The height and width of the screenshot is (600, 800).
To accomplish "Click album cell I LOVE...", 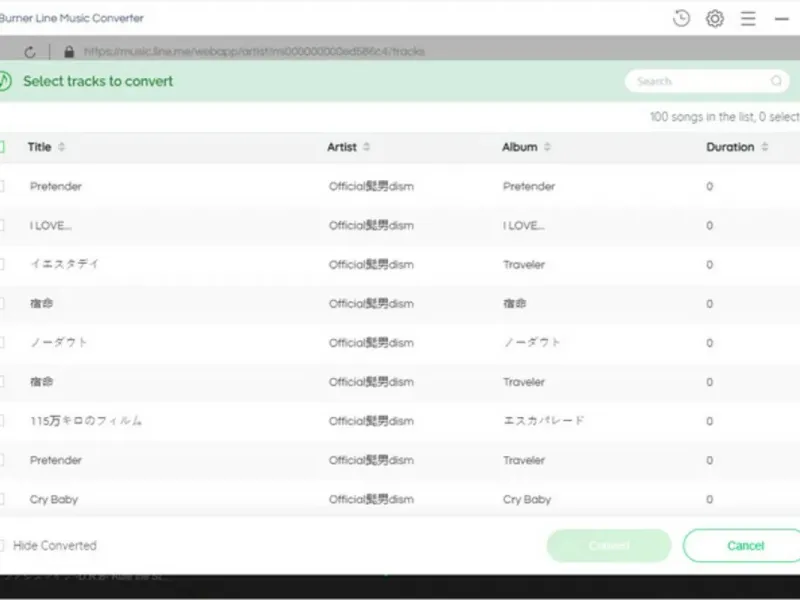I will click(523, 226).
